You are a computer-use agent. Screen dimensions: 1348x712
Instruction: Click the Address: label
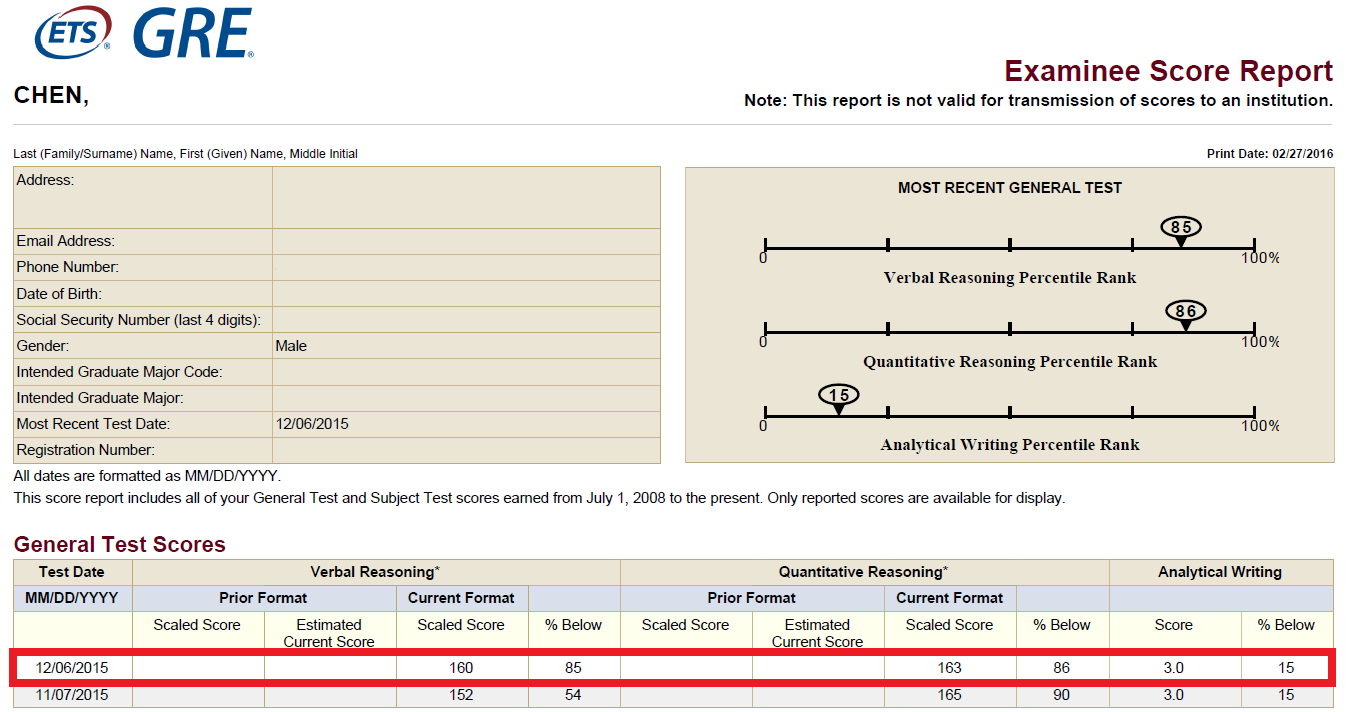coord(45,181)
